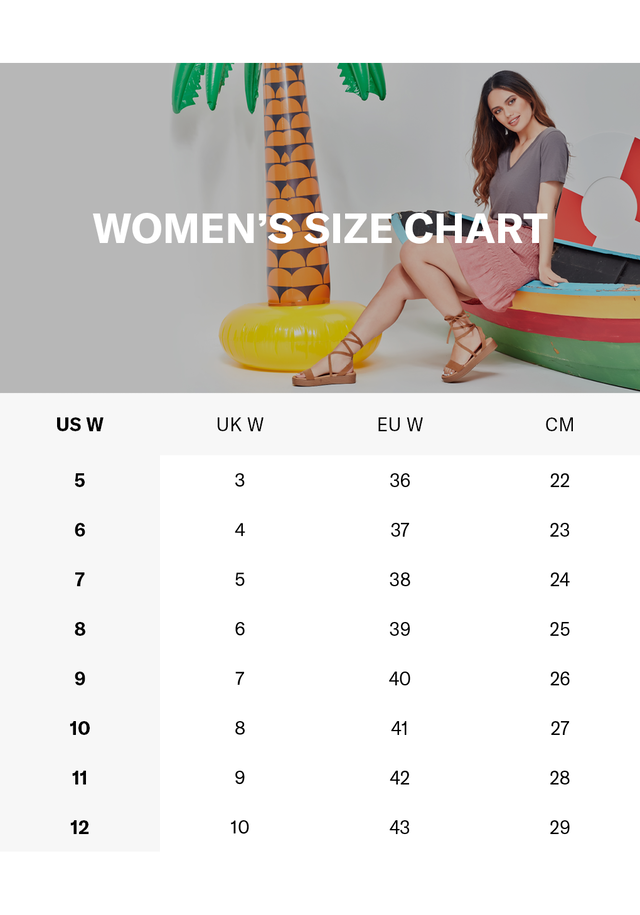
Task: Click US size 8 row label
Action: click(x=80, y=629)
